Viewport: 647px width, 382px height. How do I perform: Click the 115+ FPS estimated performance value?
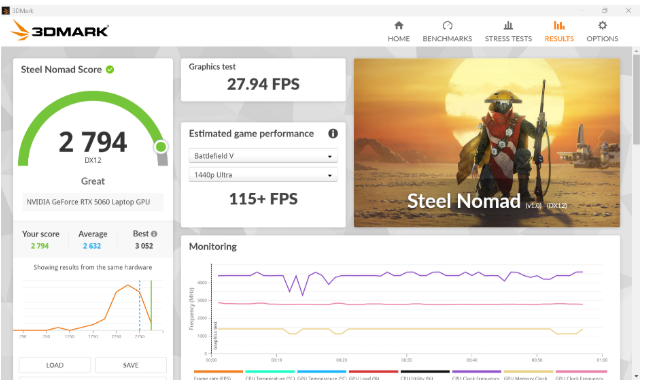(x=263, y=199)
